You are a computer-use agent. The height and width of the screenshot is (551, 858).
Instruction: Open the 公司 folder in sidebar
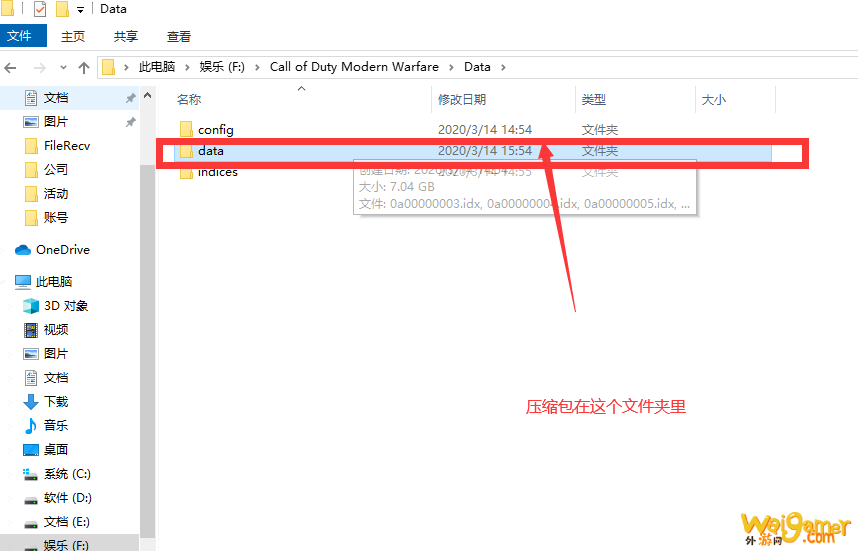point(56,170)
